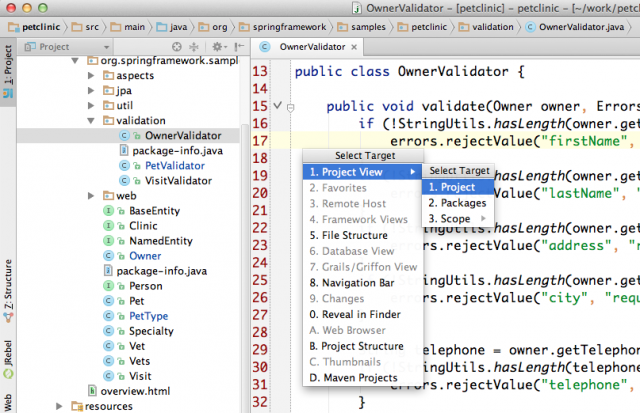The image size is (640, 413).
Task: Collapse the org.springframework.sampl package node
Action: (x=75, y=61)
